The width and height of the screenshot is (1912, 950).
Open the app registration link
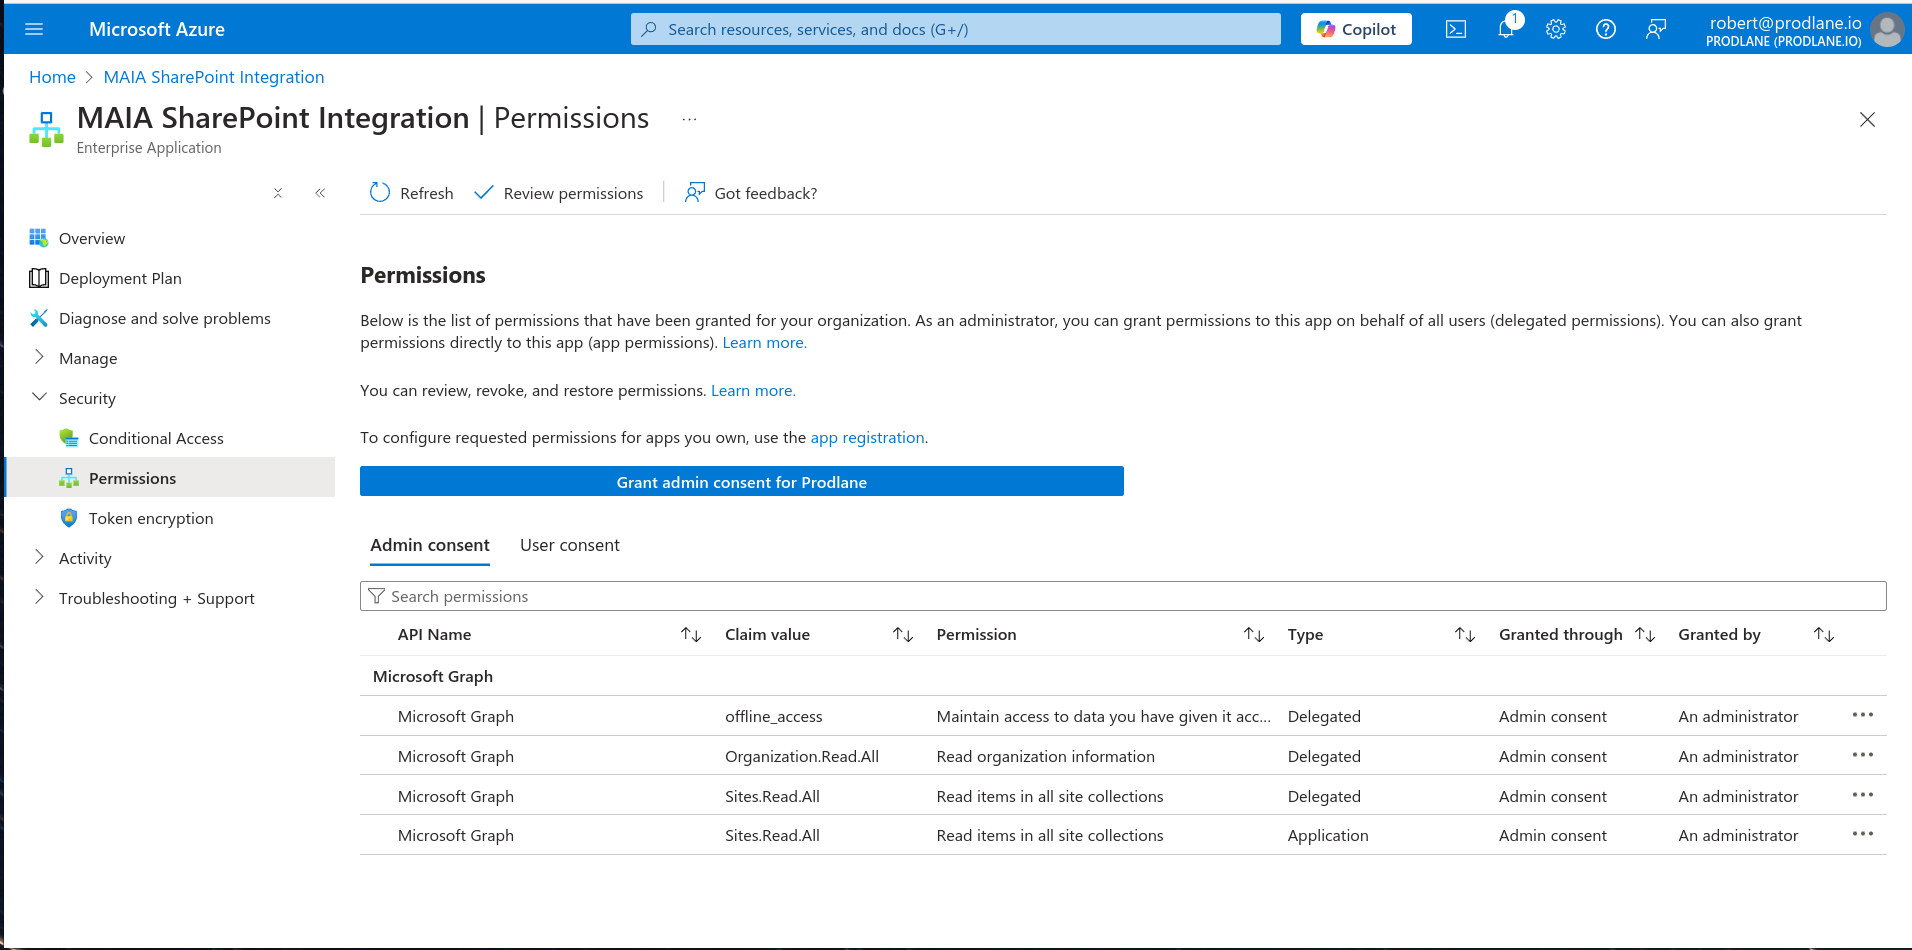click(x=867, y=438)
